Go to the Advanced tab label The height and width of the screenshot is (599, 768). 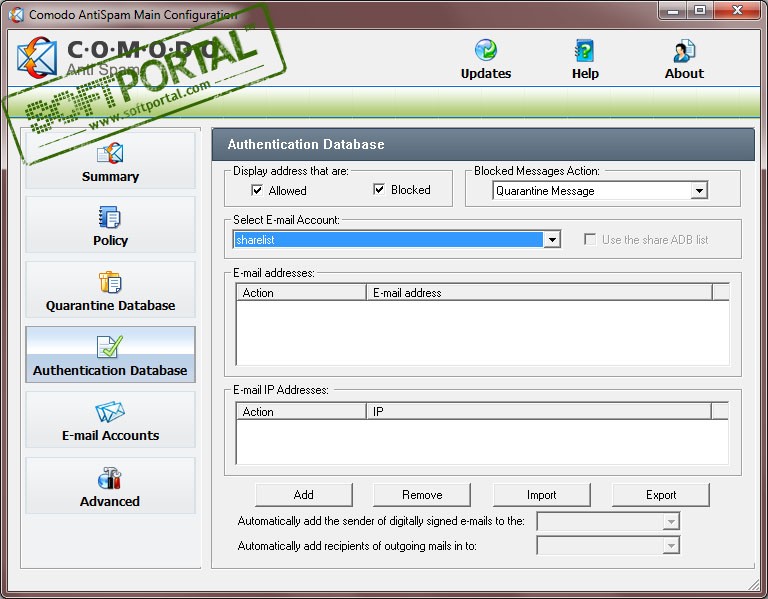click(x=110, y=502)
